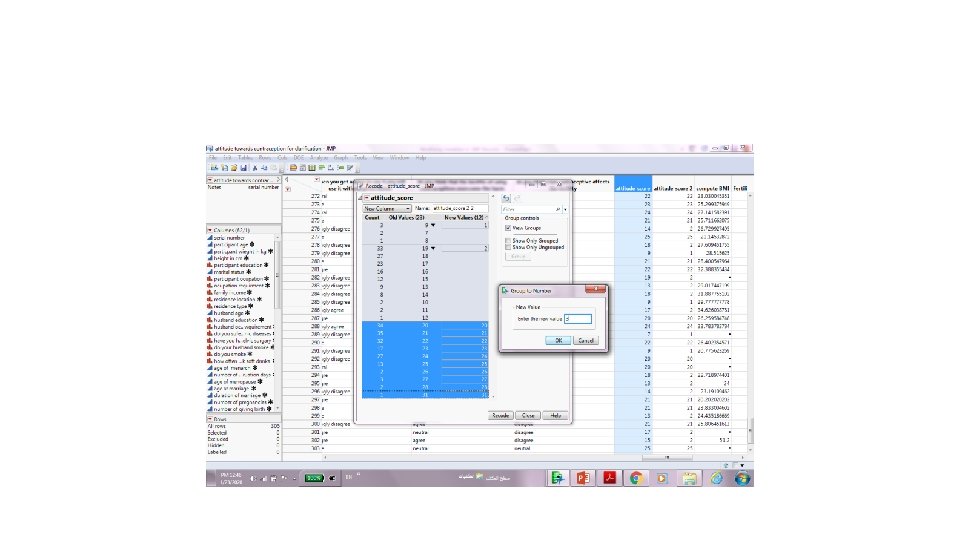The image size is (960, 540).
Task: Expand the Rows panel red triangle
Action: click(x=210, y=419)
